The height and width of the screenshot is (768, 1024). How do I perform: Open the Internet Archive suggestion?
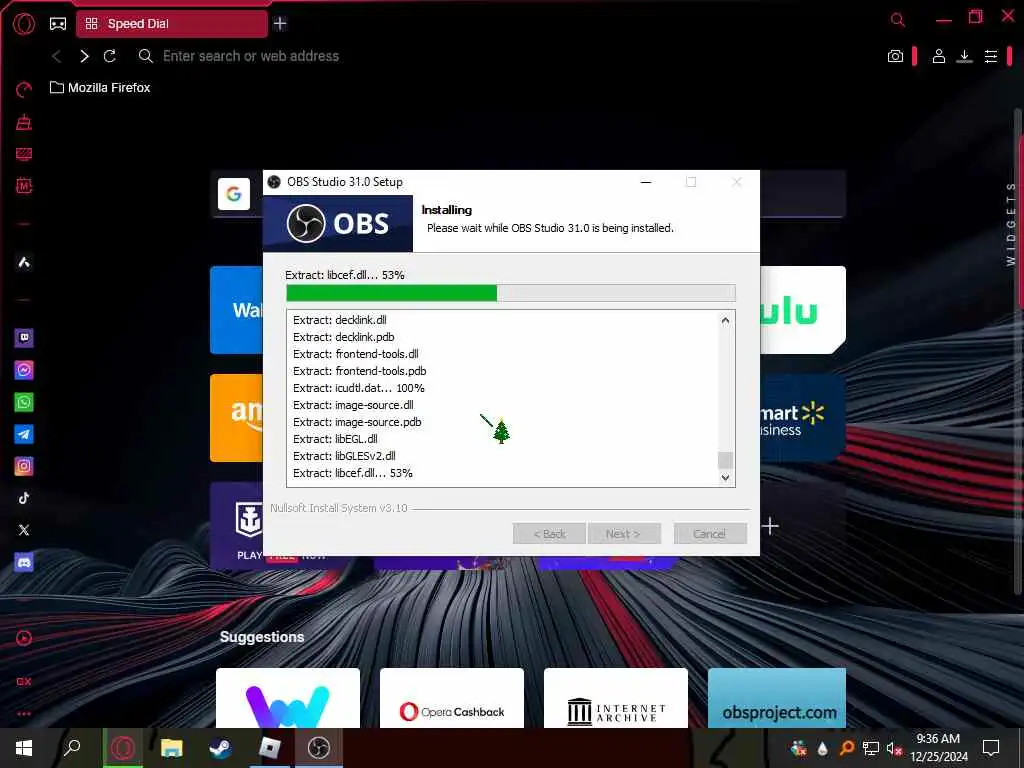coord(616,697)
